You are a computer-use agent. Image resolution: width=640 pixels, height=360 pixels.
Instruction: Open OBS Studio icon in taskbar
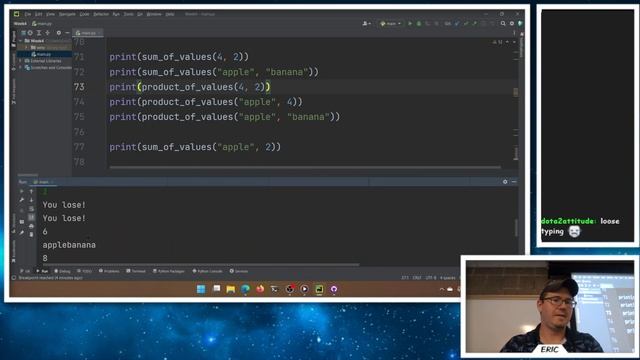point(290,289)
